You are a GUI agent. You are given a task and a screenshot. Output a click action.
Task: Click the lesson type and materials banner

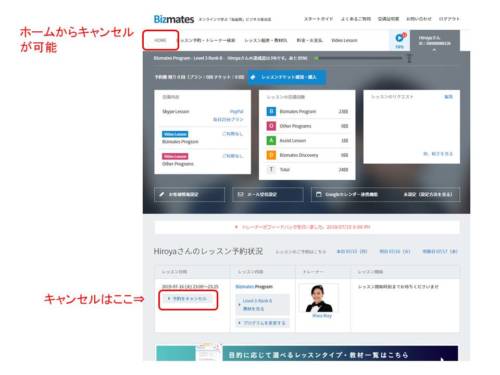pos(307,353)
